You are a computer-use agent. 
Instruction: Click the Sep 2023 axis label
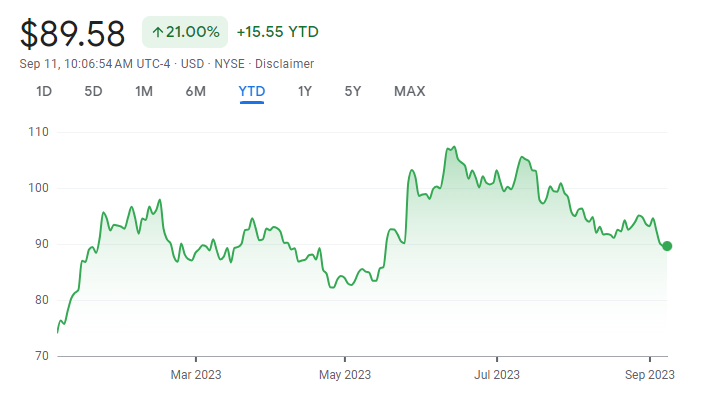click(650, 375)
